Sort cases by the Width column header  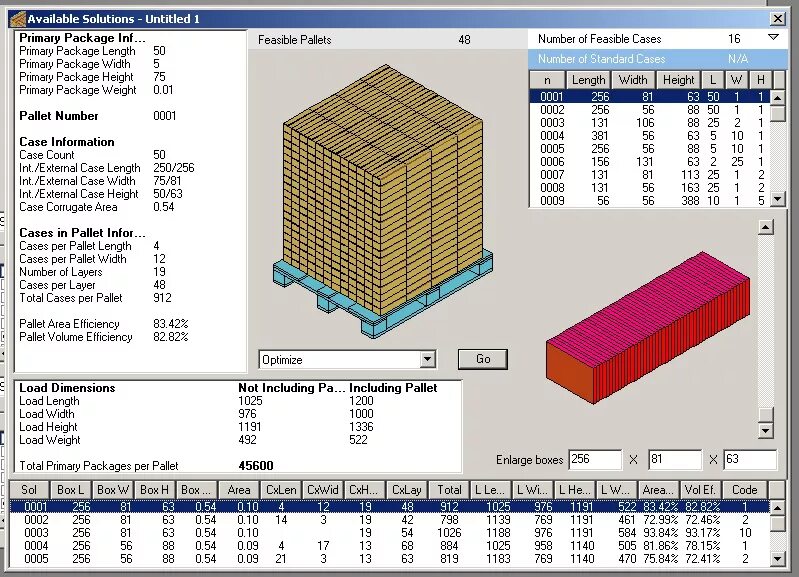[x=633, y=80]
